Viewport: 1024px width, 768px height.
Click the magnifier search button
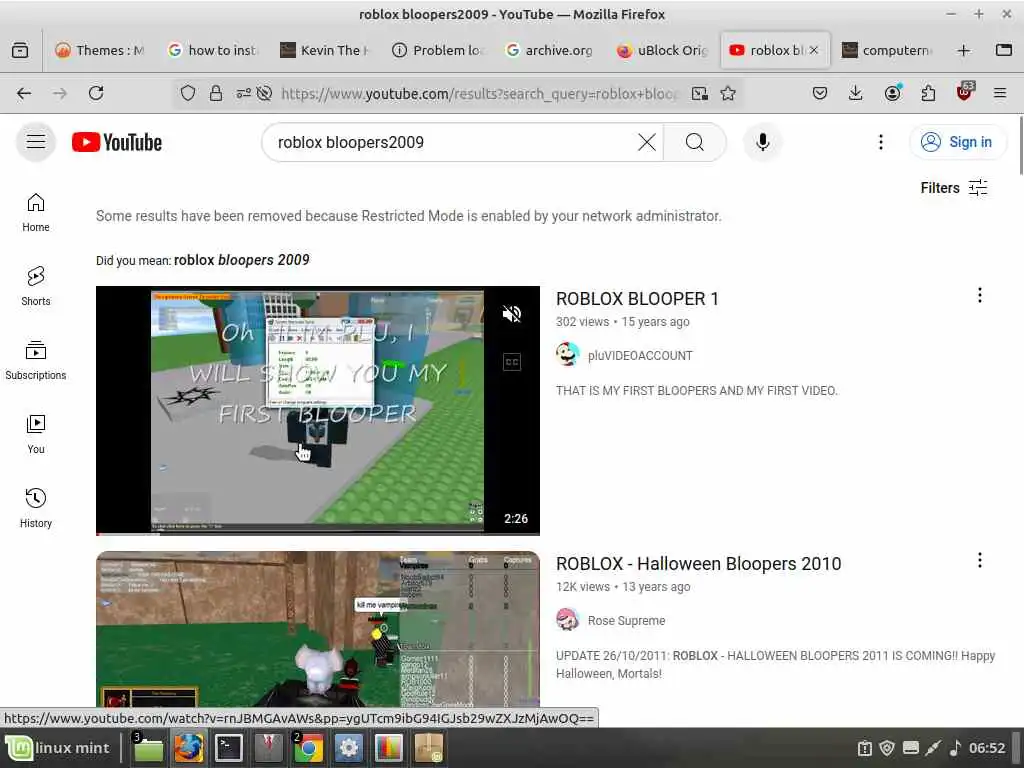tap(695, 142)
